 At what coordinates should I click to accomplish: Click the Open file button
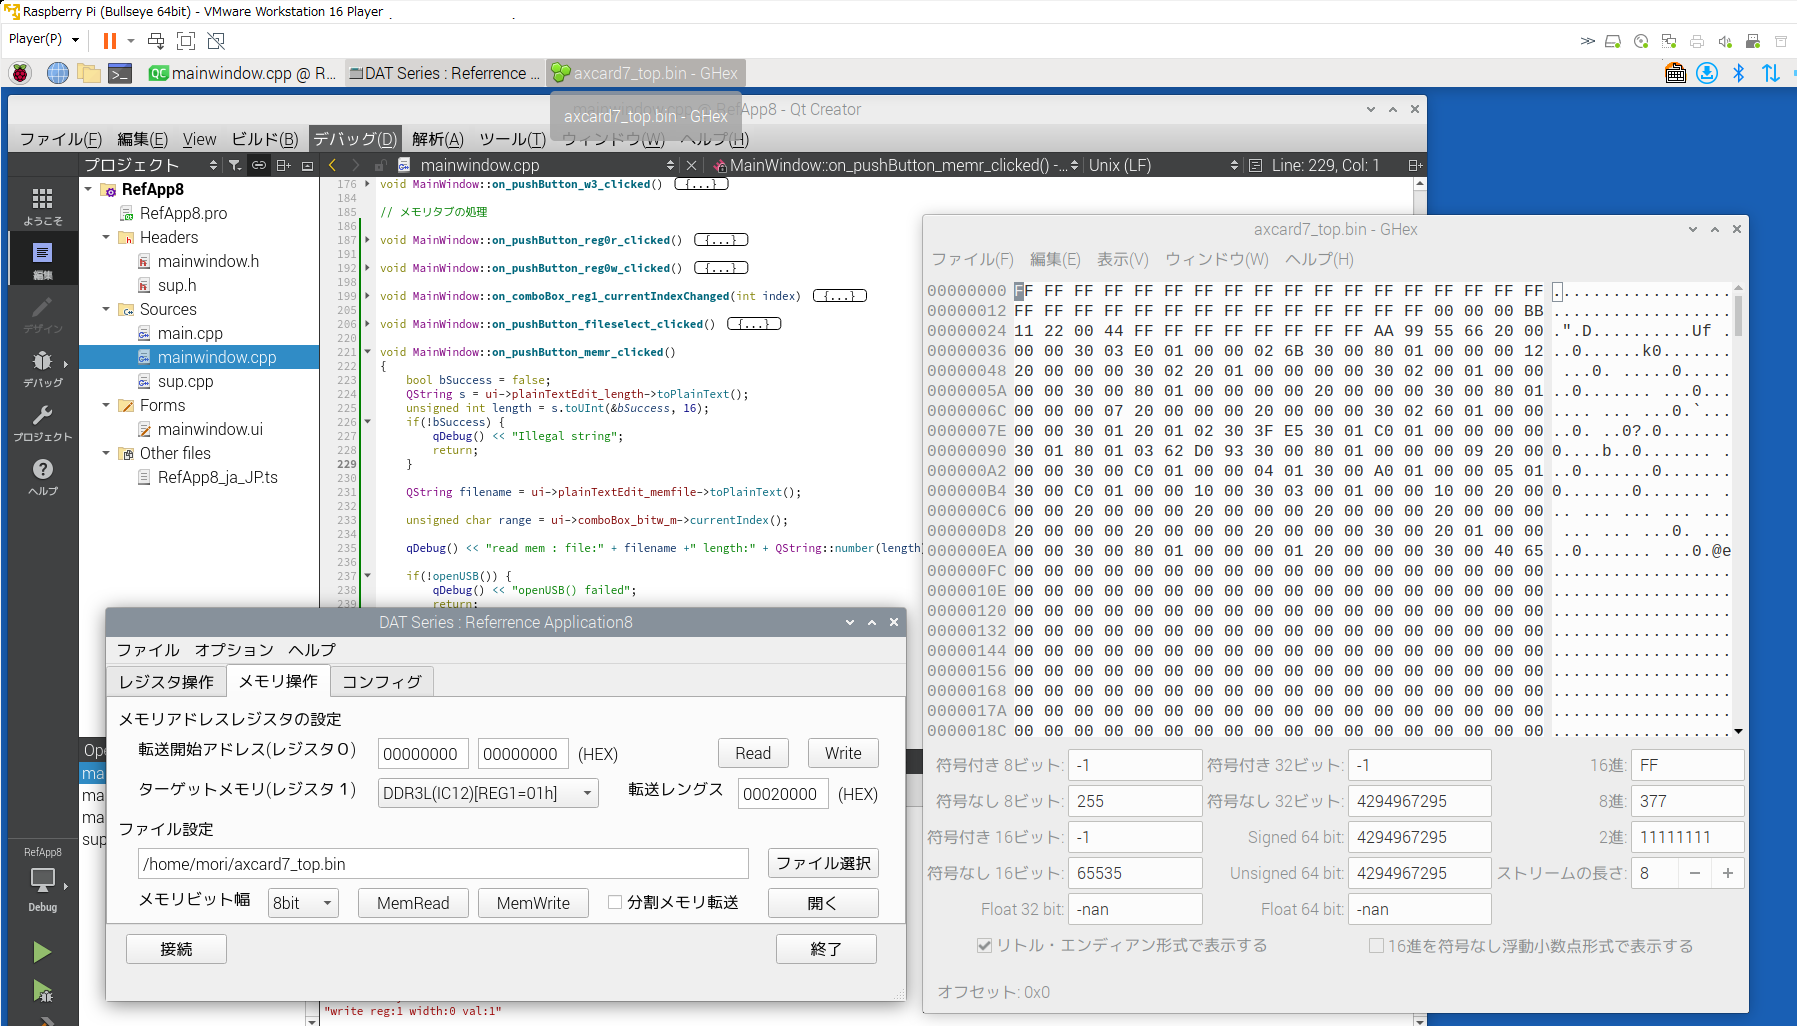click(x=823, y=903)
